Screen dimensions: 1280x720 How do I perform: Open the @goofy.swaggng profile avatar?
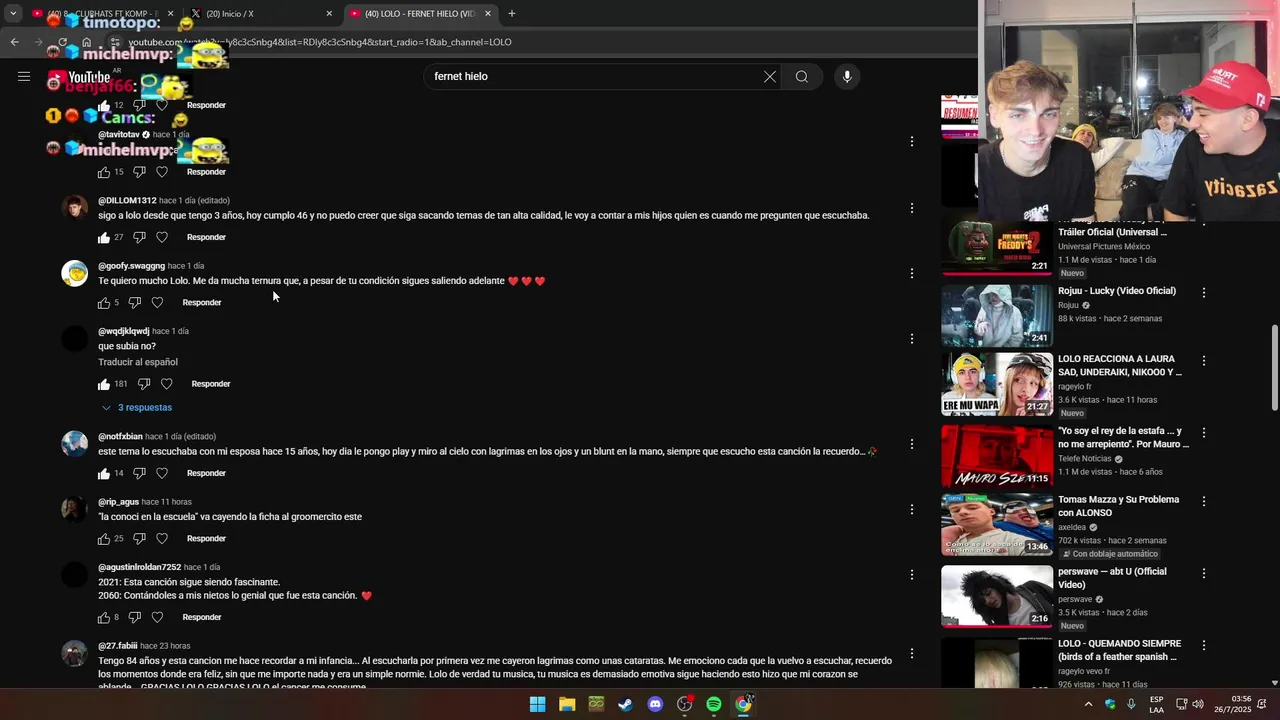[75, 273]
